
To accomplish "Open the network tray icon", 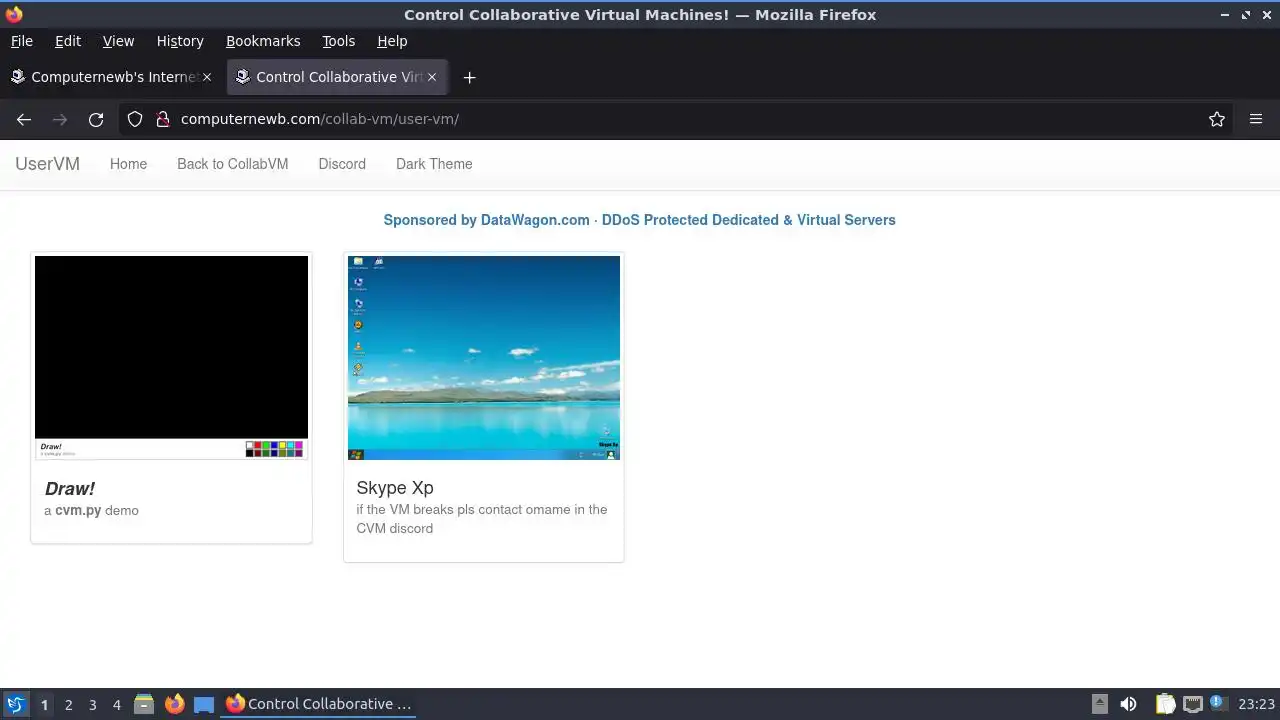I will tap(1192, 704).
